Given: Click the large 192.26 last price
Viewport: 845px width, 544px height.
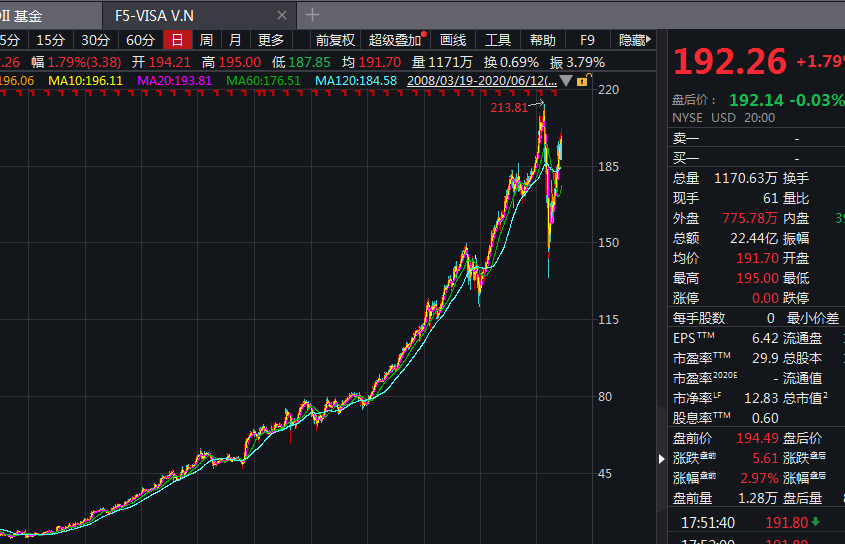Looking at the screenshot, I should [x=730, y=61].
